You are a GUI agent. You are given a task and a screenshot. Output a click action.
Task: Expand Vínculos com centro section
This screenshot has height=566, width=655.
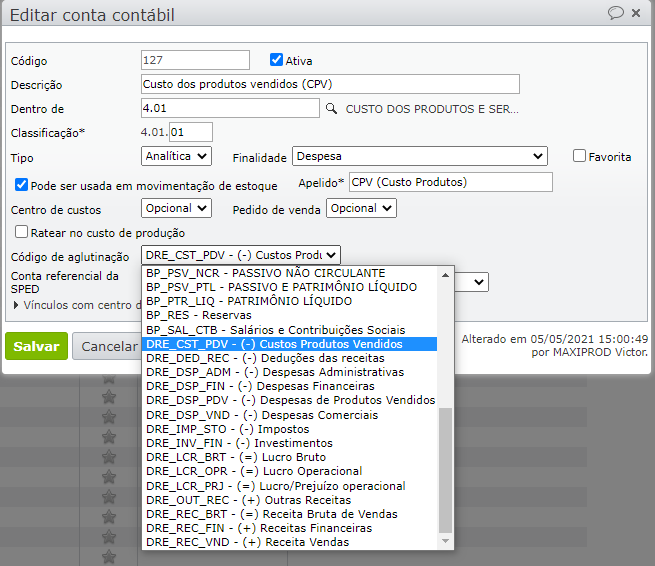pyautogui.click(x=16, y=305)
